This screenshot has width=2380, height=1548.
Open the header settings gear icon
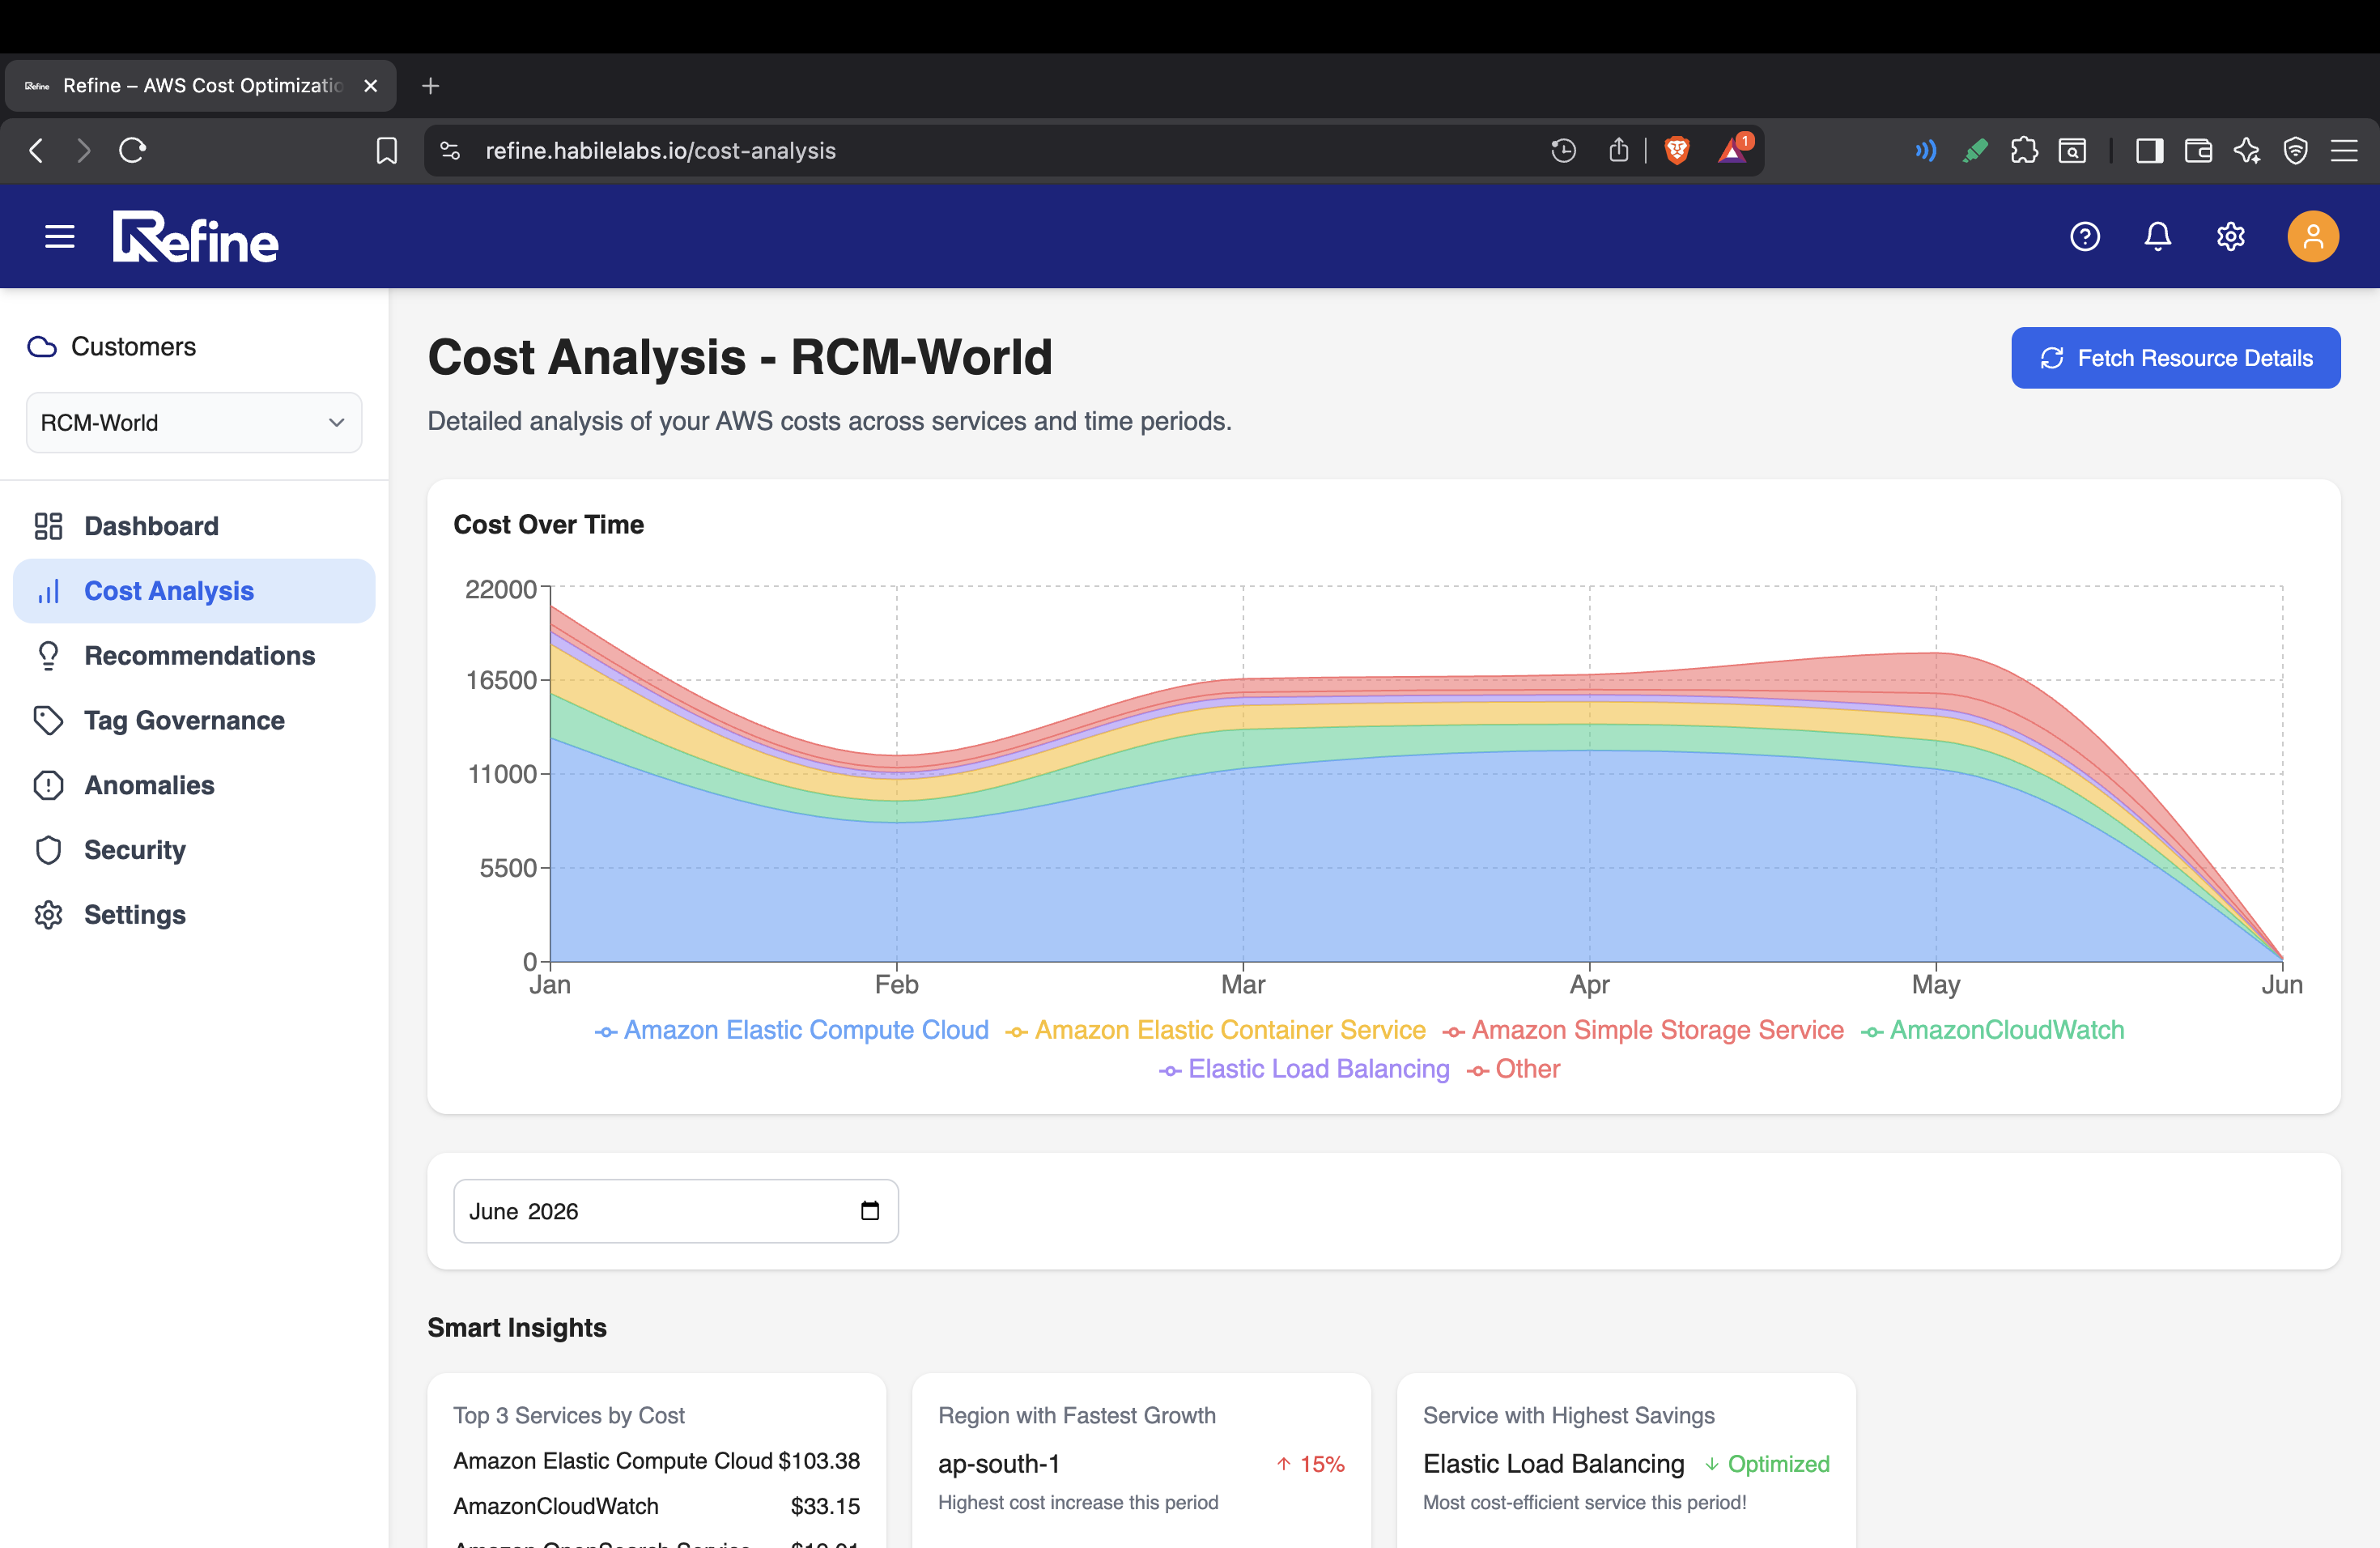pos(2231,237)
